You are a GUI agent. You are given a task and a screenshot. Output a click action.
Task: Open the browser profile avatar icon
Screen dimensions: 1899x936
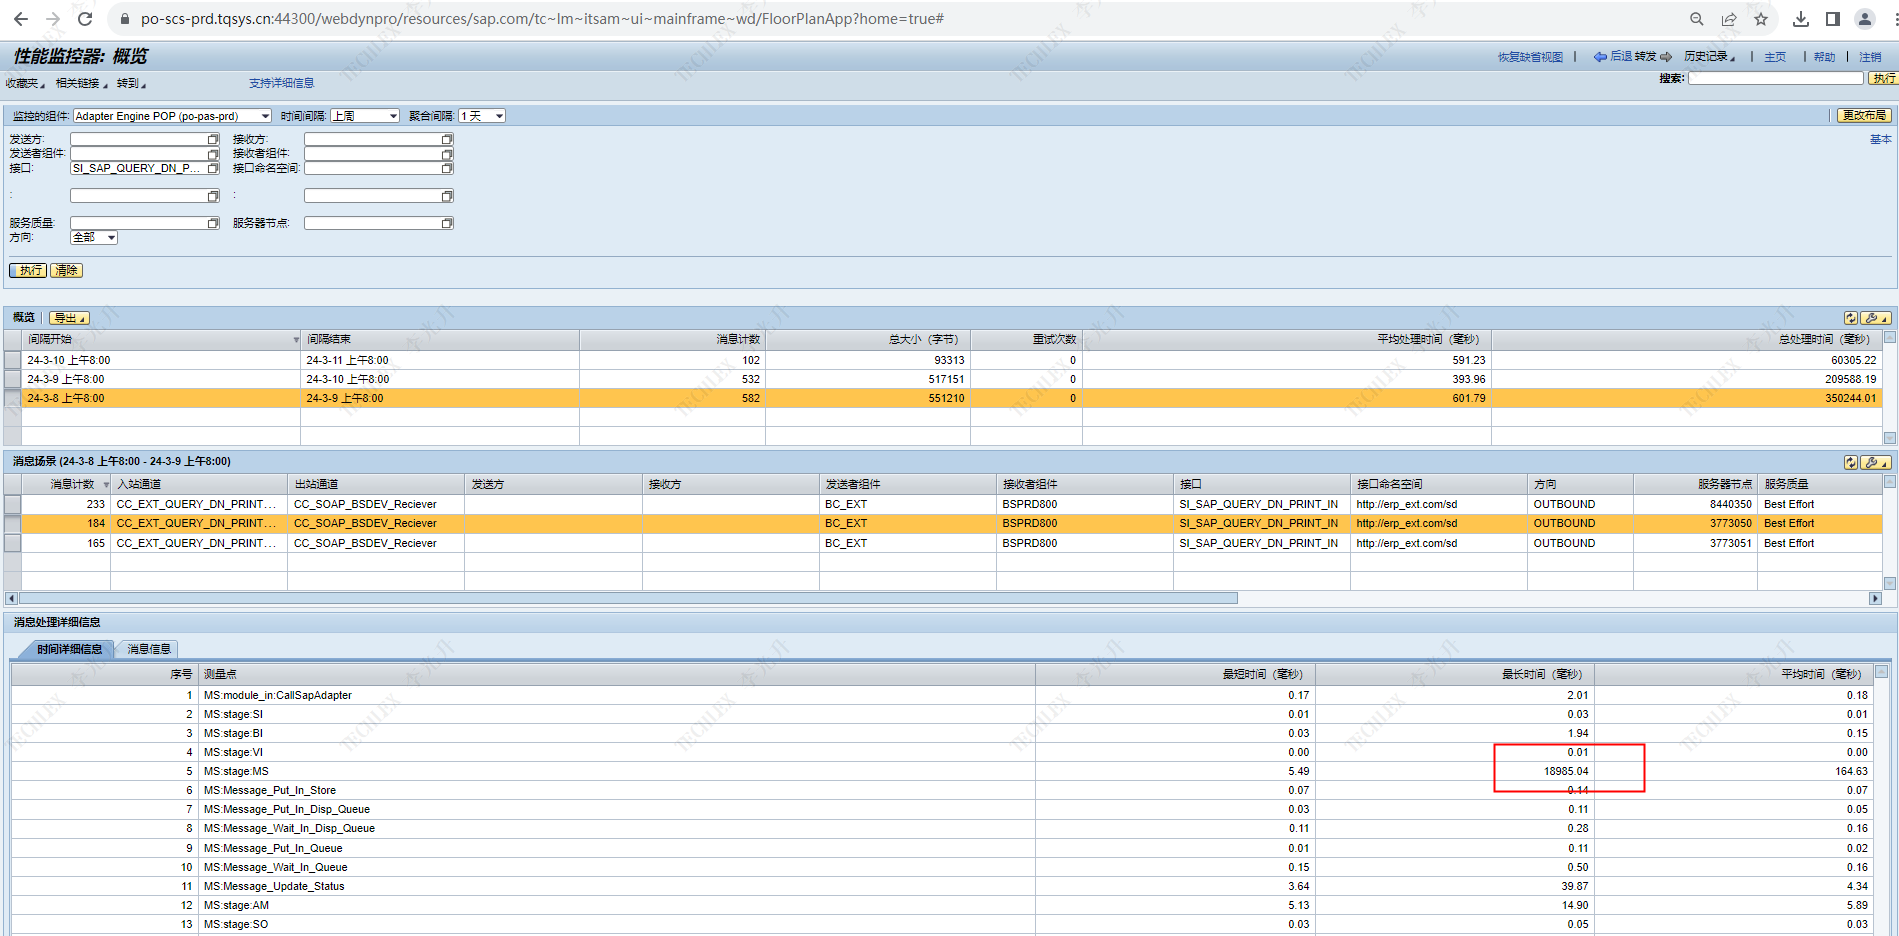(1865, 19)
